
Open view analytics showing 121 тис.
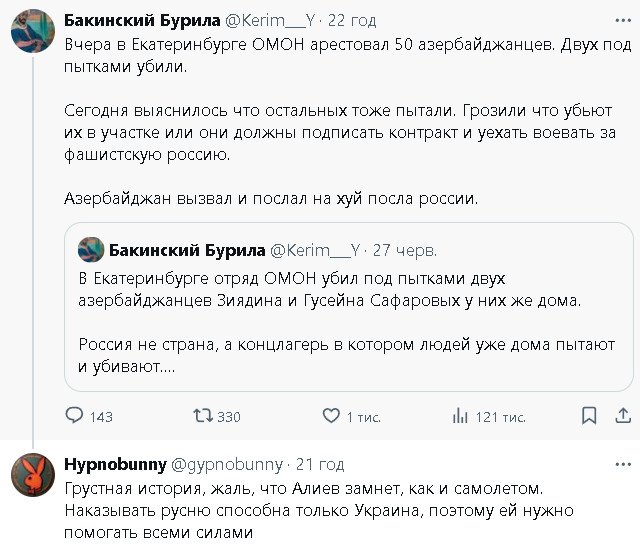click(461, 416)
